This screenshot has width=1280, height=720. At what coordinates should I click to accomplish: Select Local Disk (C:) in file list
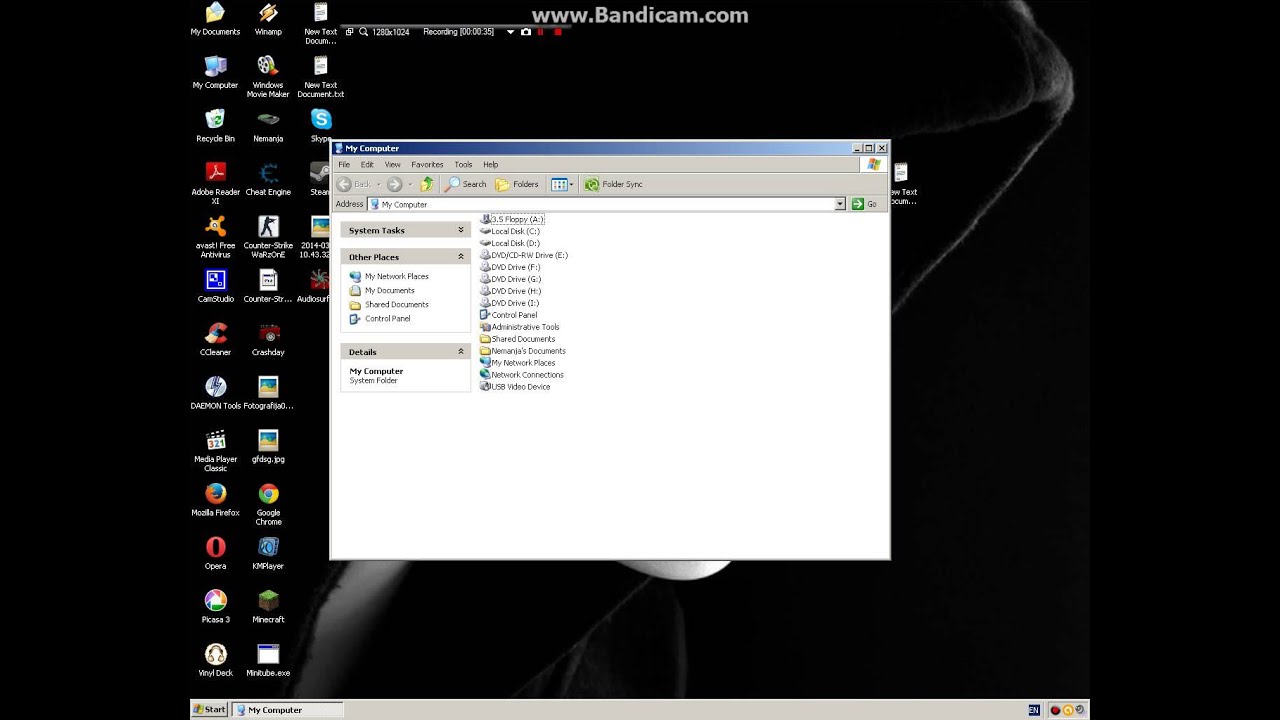tap(510, 231)
